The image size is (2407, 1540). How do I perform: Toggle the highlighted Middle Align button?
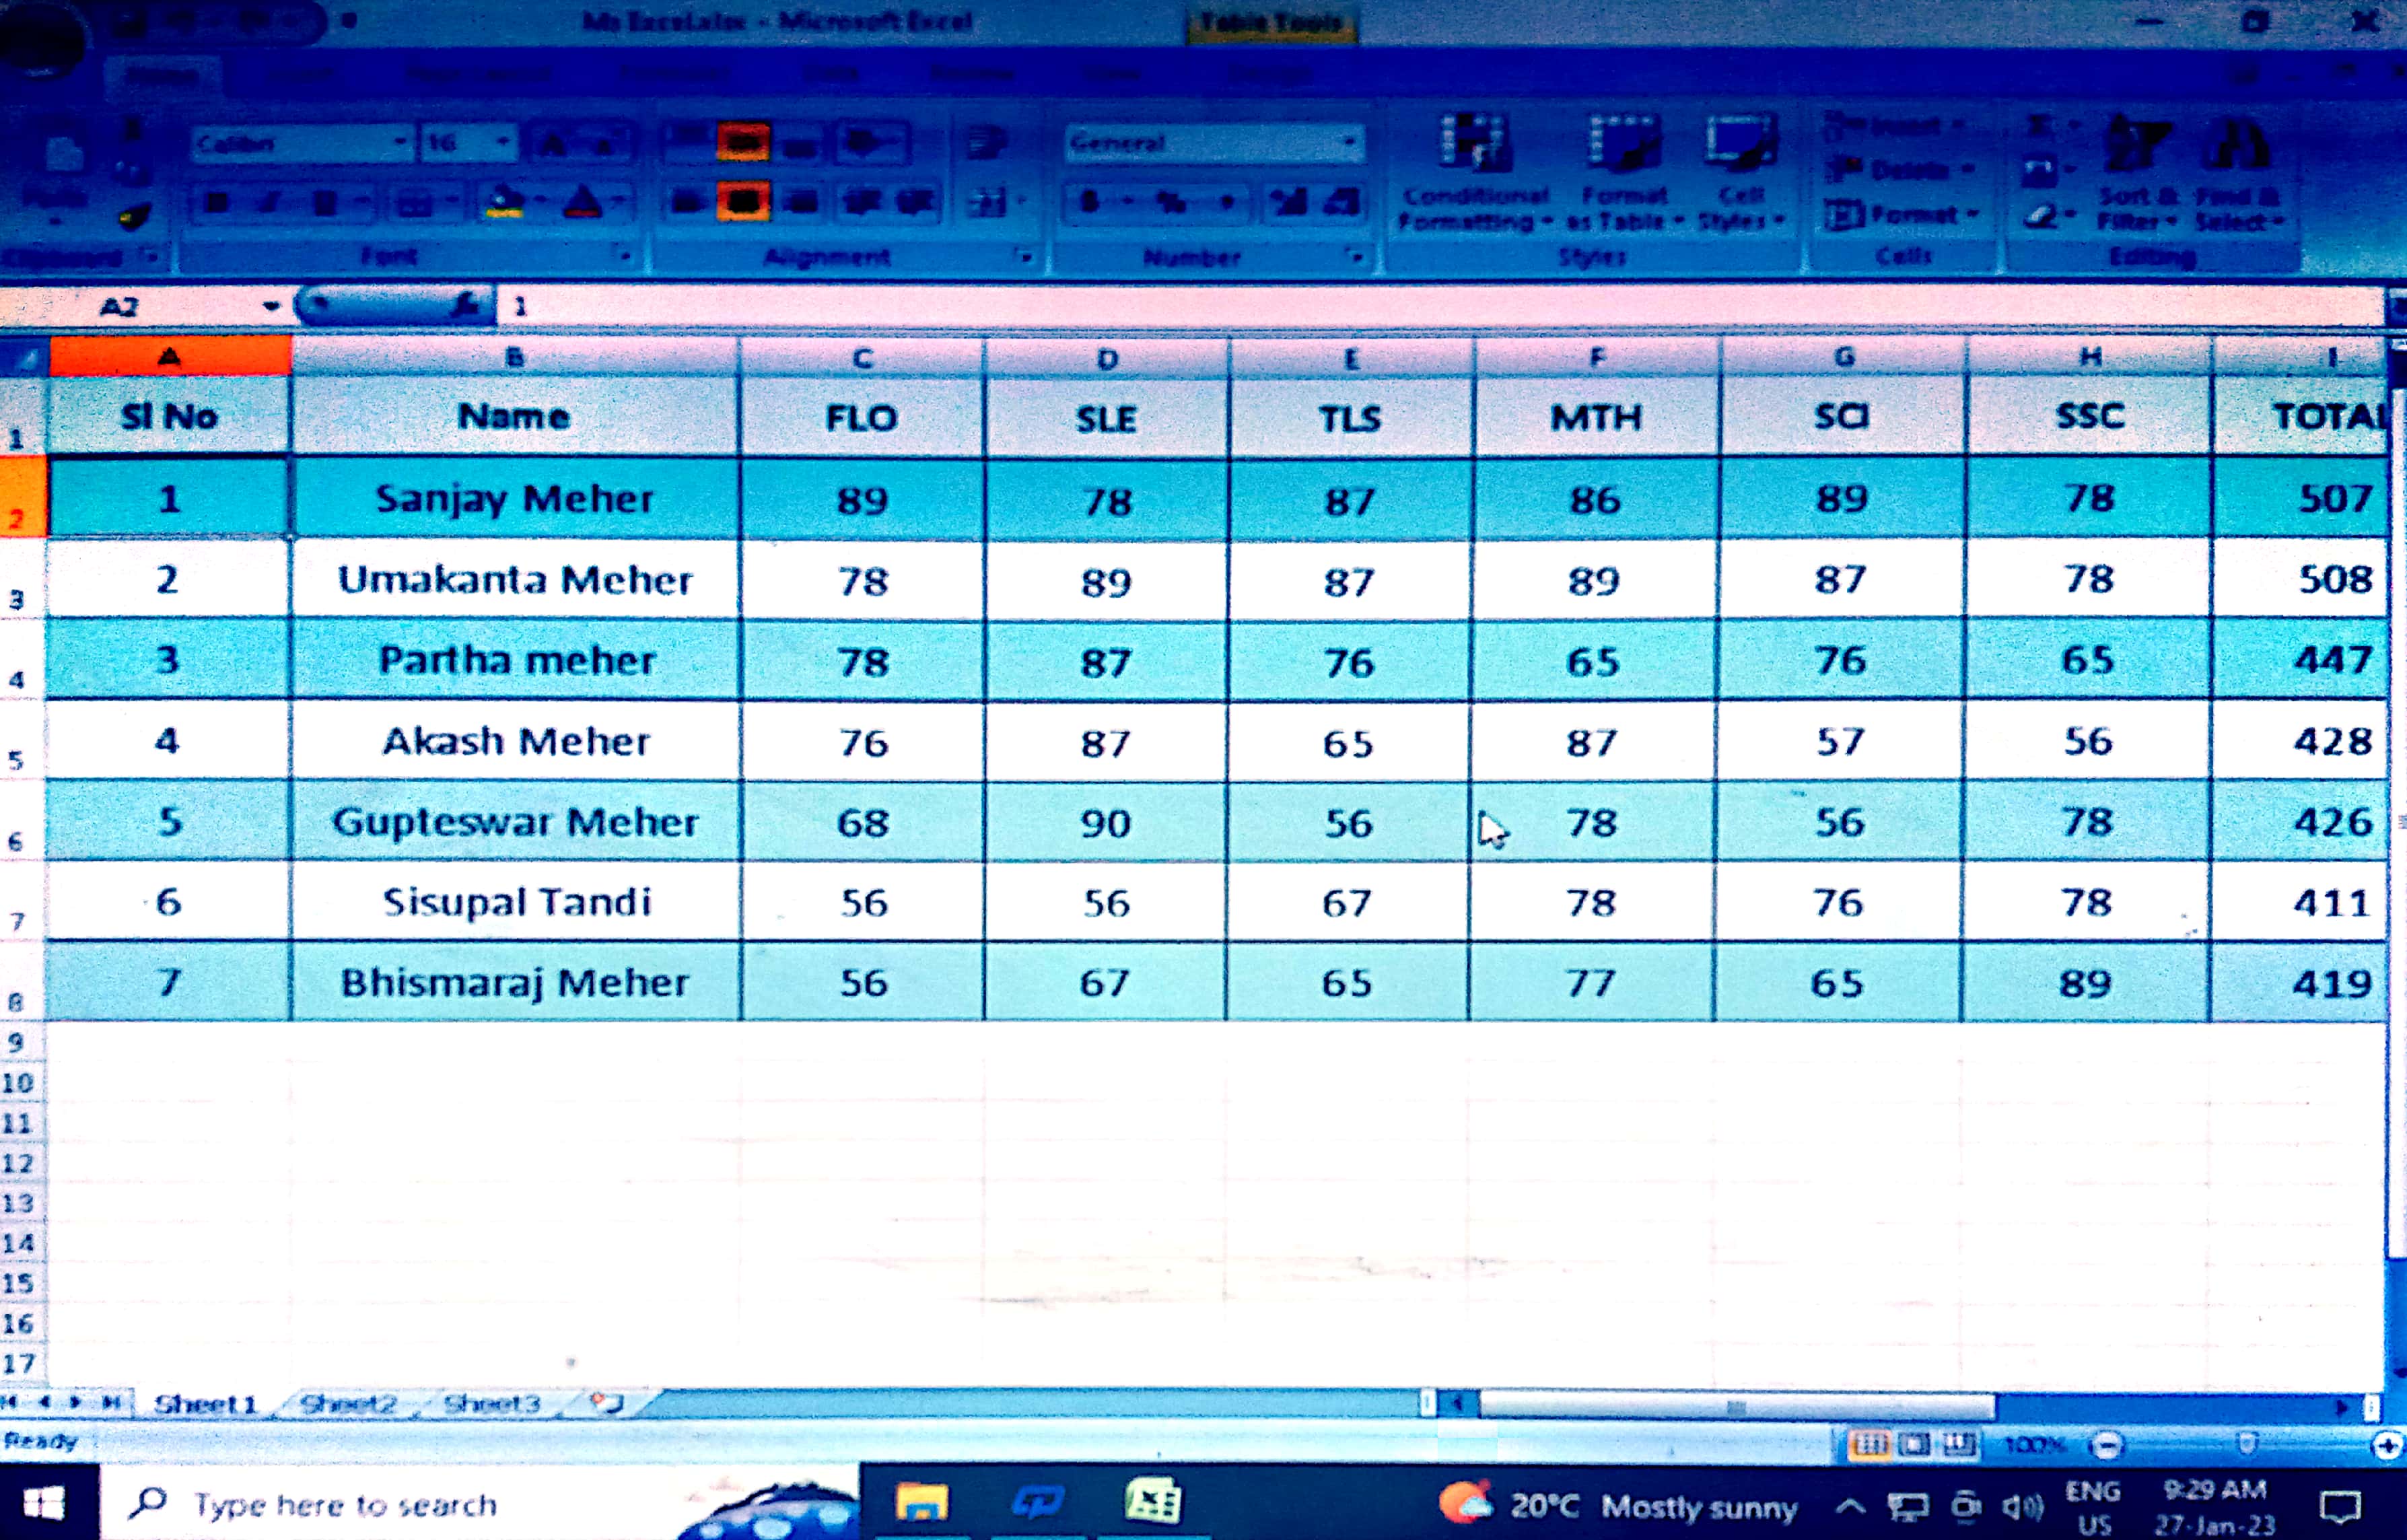[x=743, y=143]
